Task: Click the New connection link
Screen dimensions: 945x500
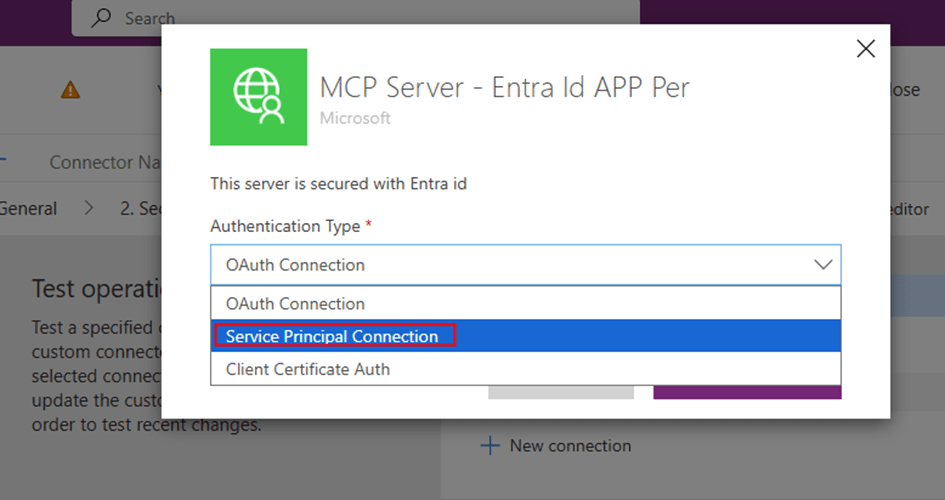Action: 570,446
